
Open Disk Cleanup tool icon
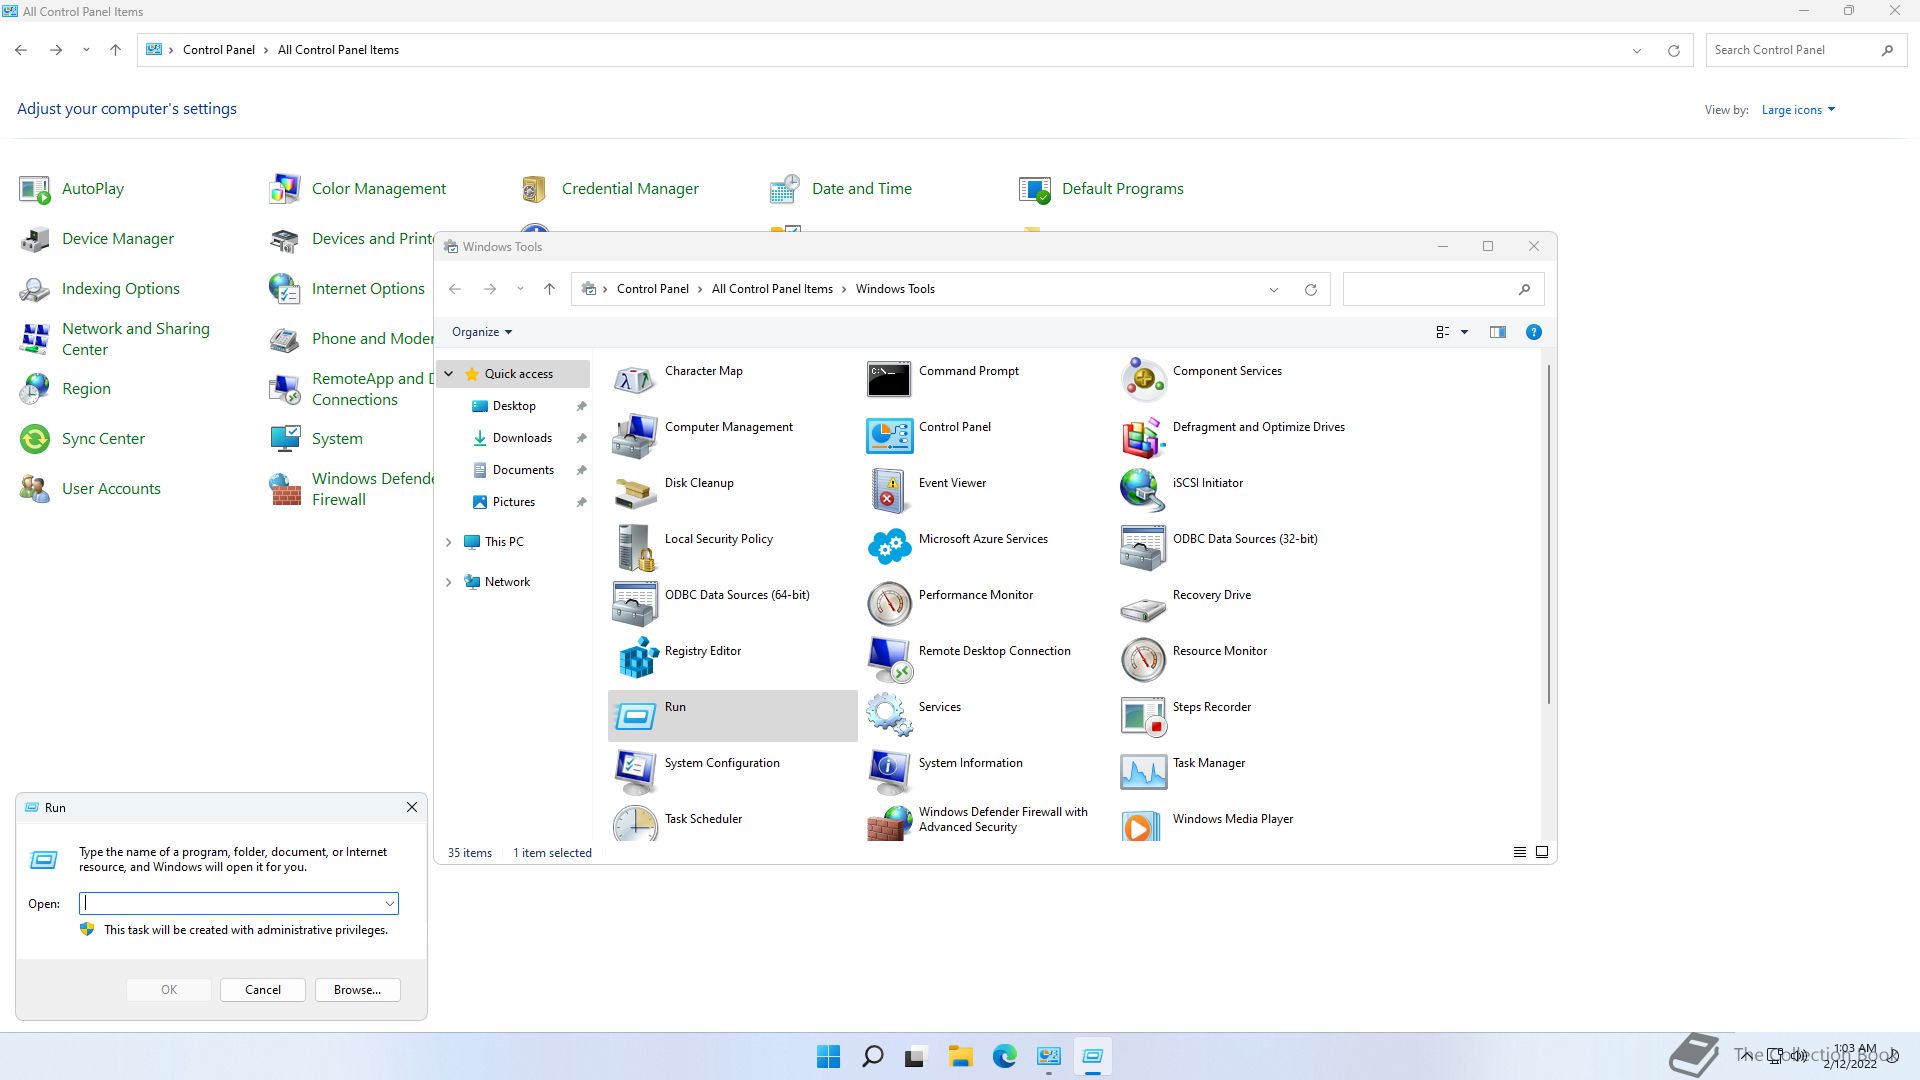636,491
